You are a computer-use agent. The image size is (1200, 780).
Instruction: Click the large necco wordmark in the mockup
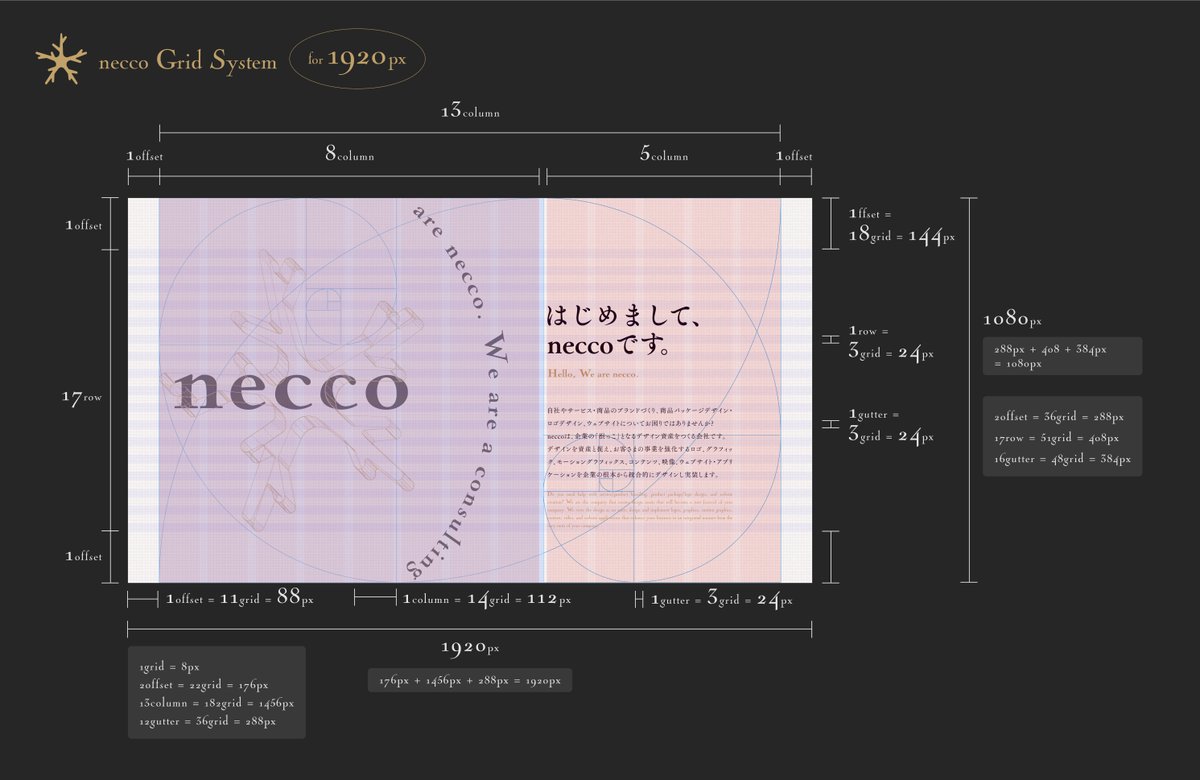(291, 389)
